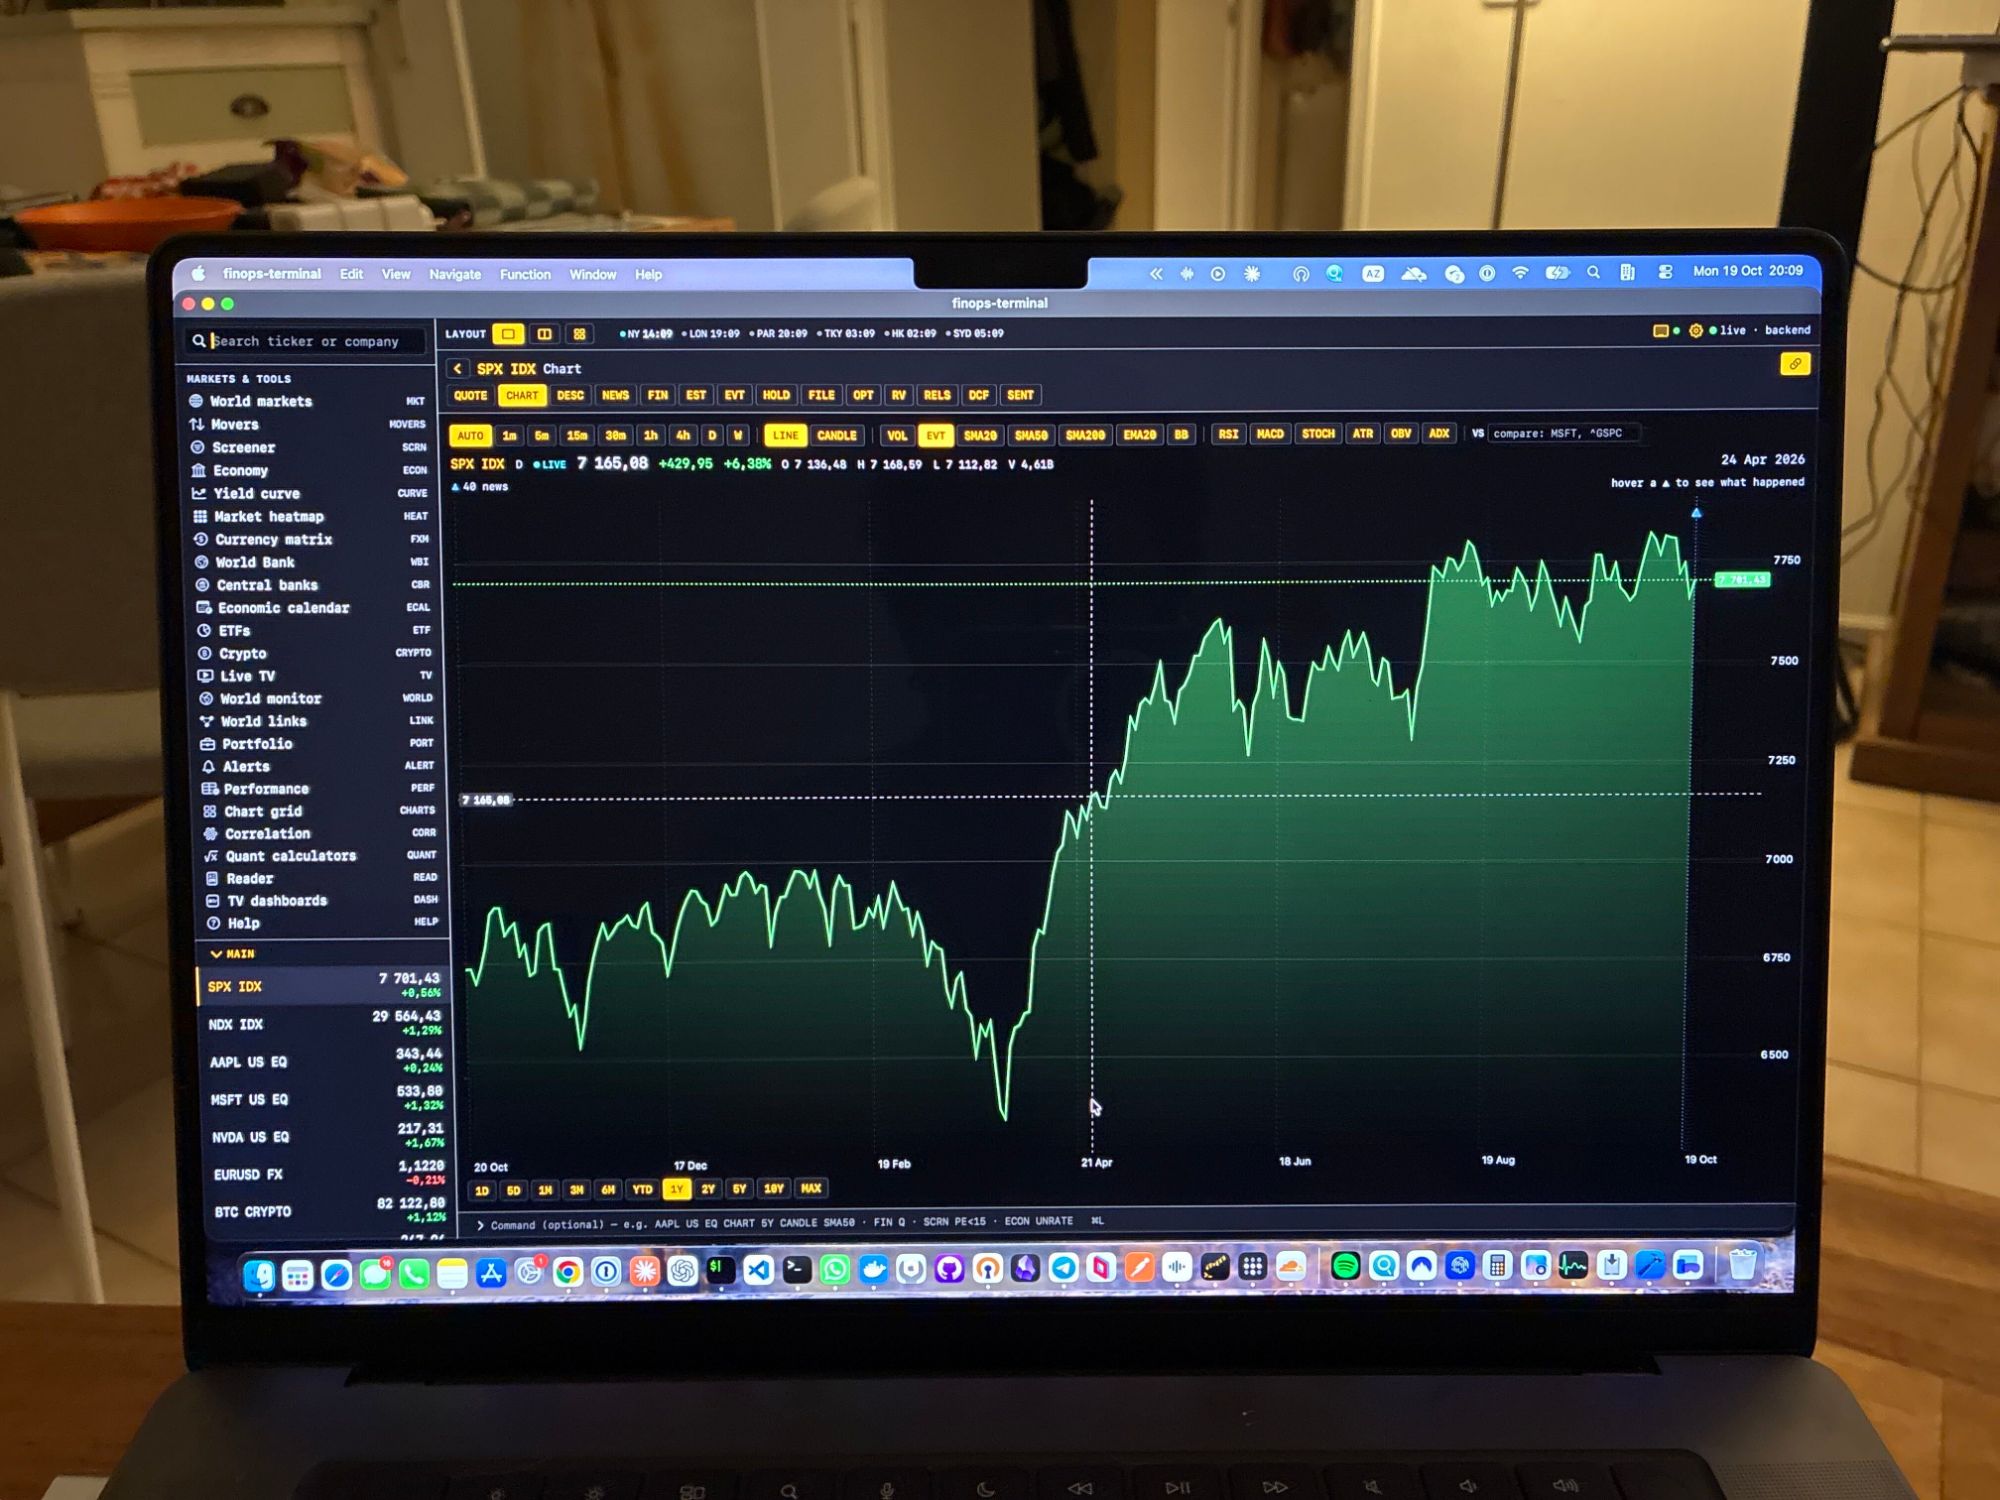Screen dimensions: 2000x1500
Task: Open Live TV in the sidebar
Action: (x=314, y=676)
